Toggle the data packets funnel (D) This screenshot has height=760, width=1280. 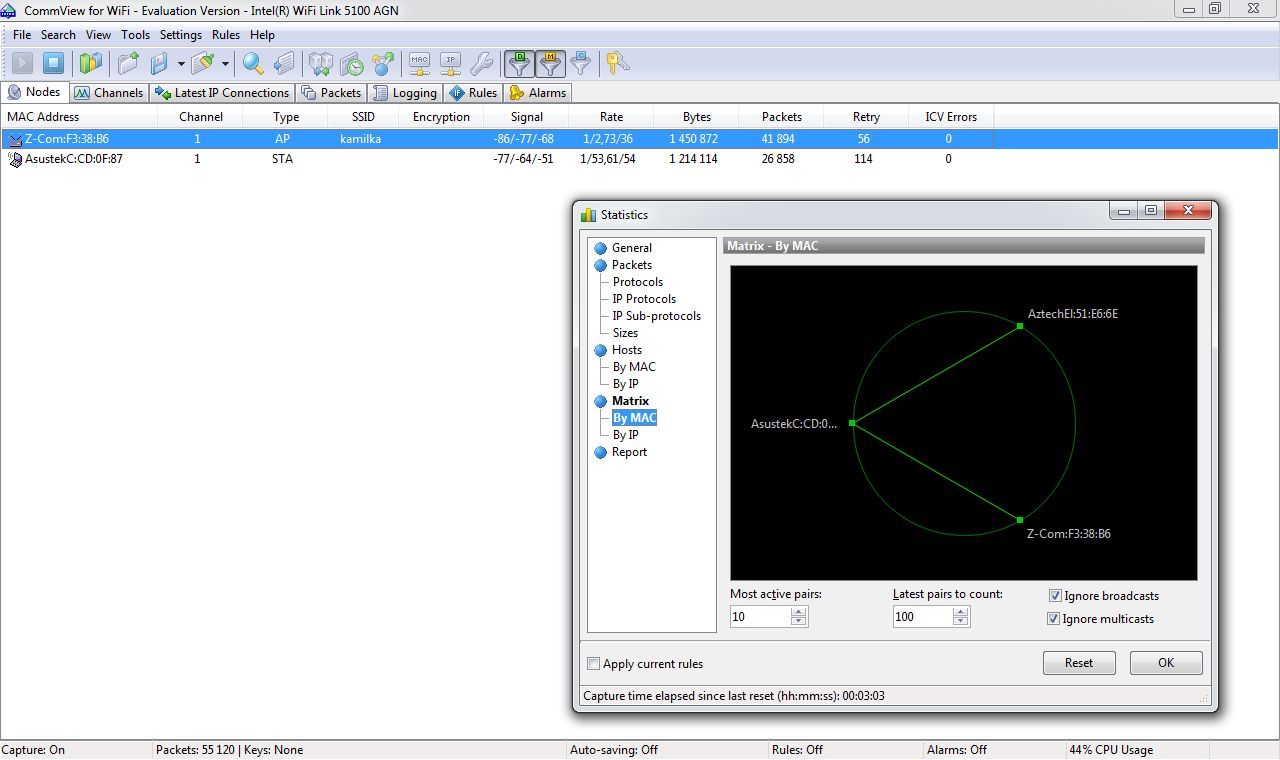[x=519, y=64]
